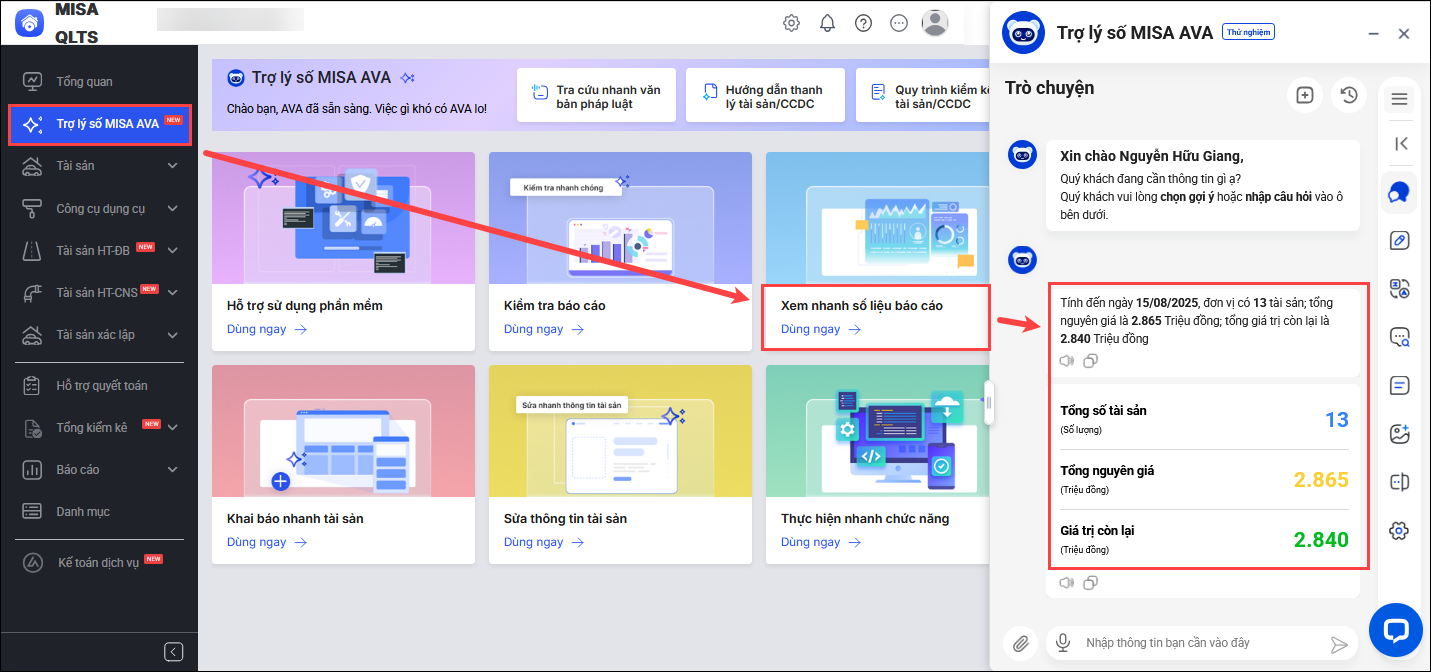The image size is (1431, 672).
Task: Click the Hỗ trợ sử dụng phần mềm card image
Action: point(343,218)
